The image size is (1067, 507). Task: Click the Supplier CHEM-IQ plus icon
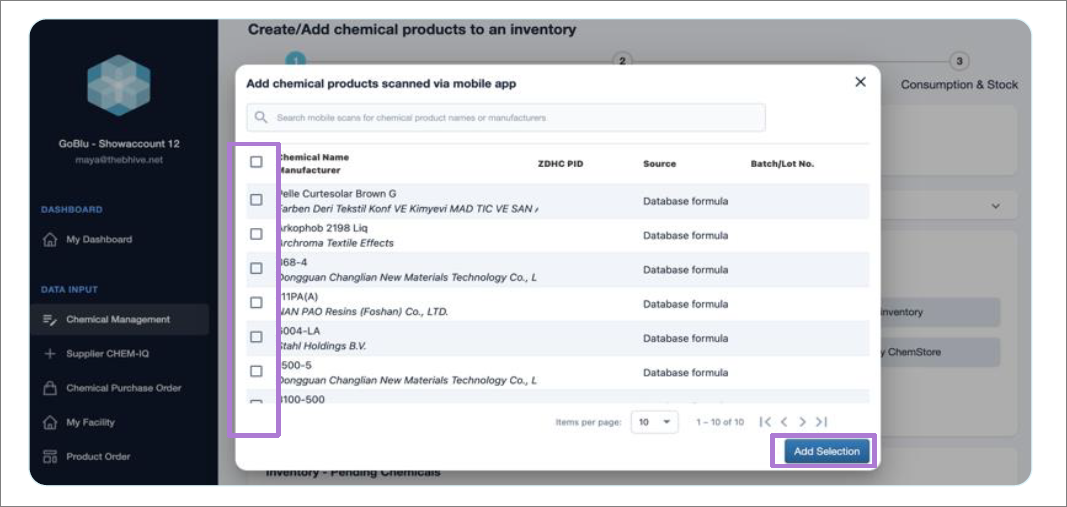[50, 354]
